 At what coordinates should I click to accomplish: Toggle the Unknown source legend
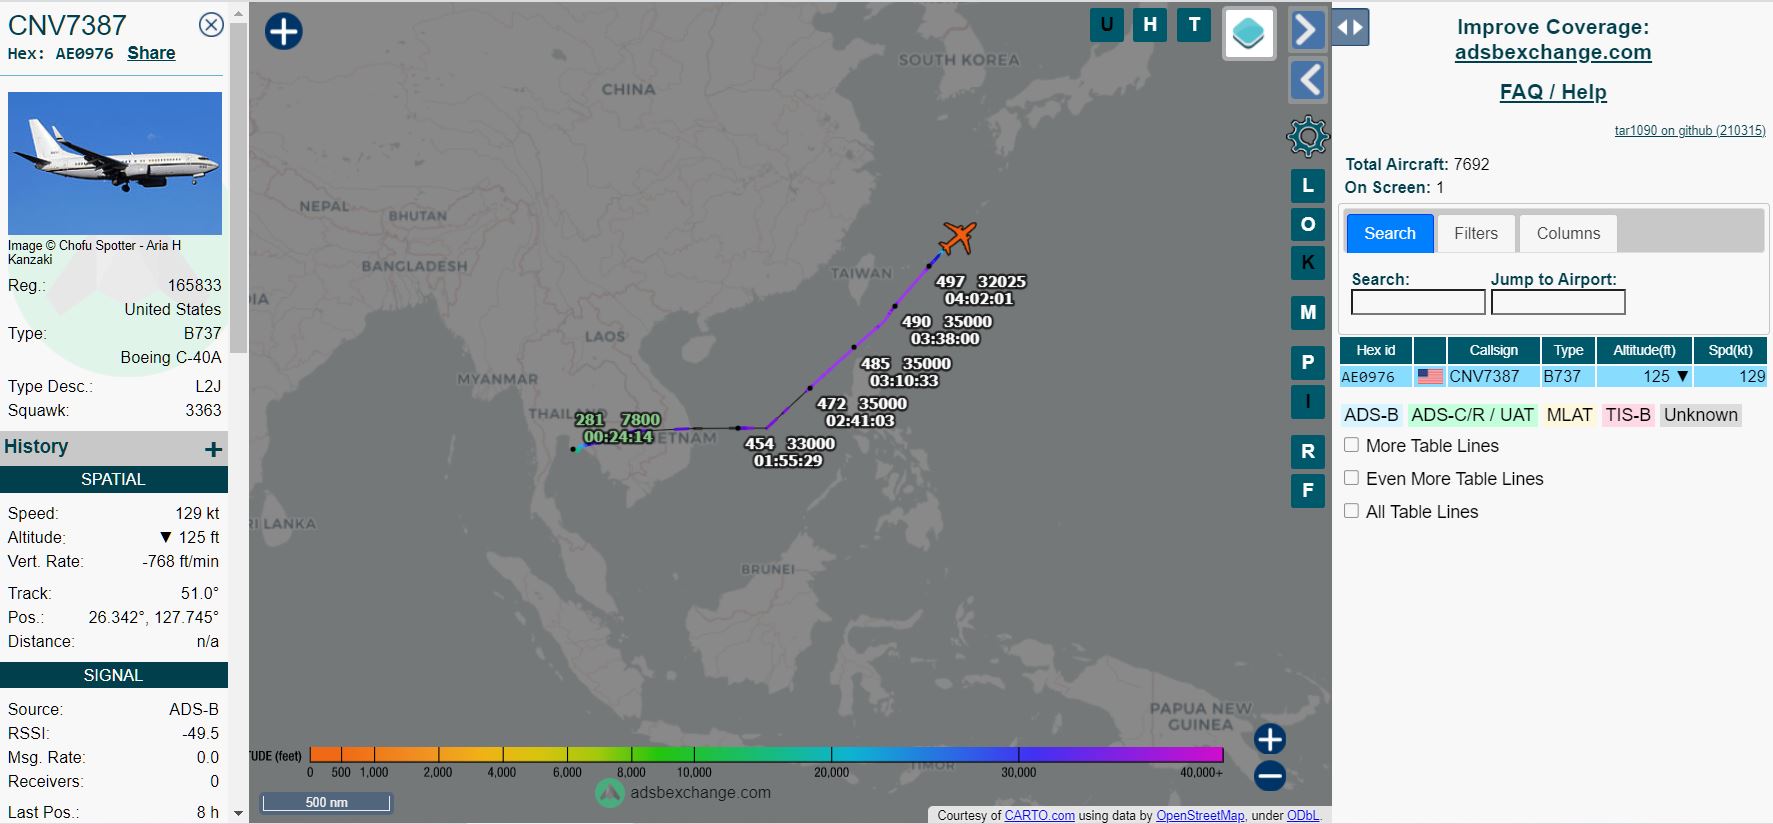pos(1701,415)
